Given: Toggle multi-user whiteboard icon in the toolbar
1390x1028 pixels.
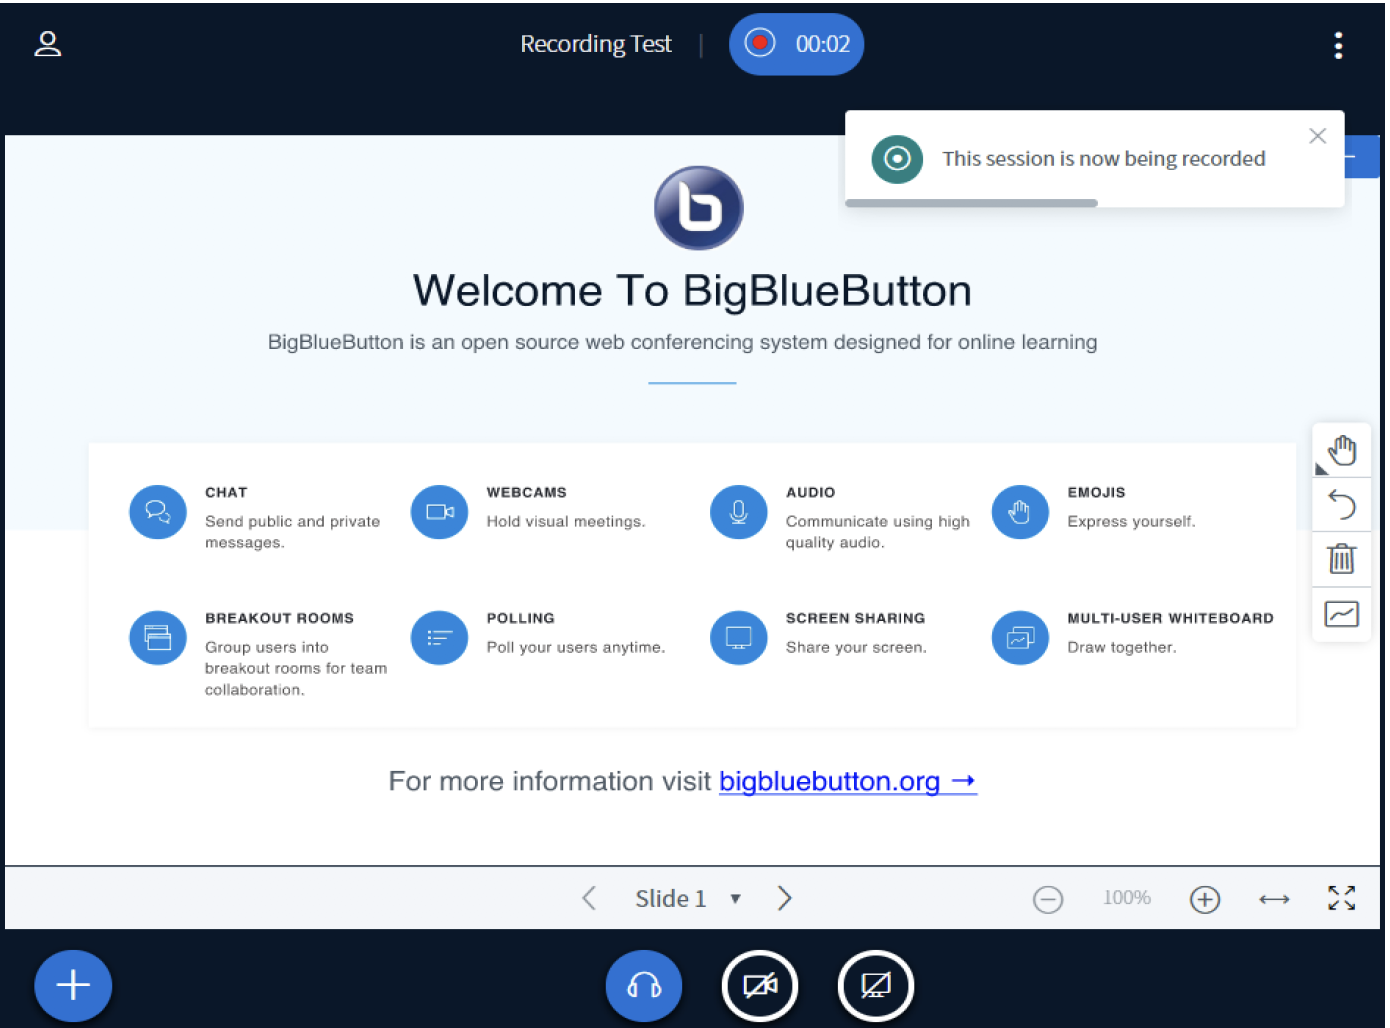Looking at the screenshot, I should 1341,613.
